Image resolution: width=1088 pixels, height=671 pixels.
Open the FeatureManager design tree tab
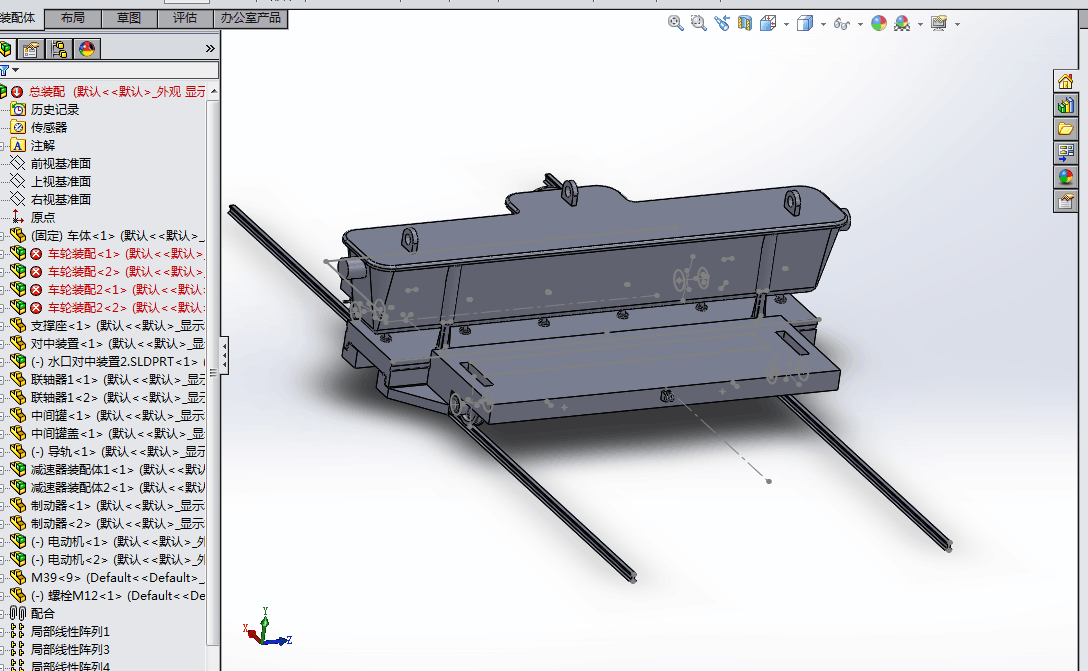(6, 49)
